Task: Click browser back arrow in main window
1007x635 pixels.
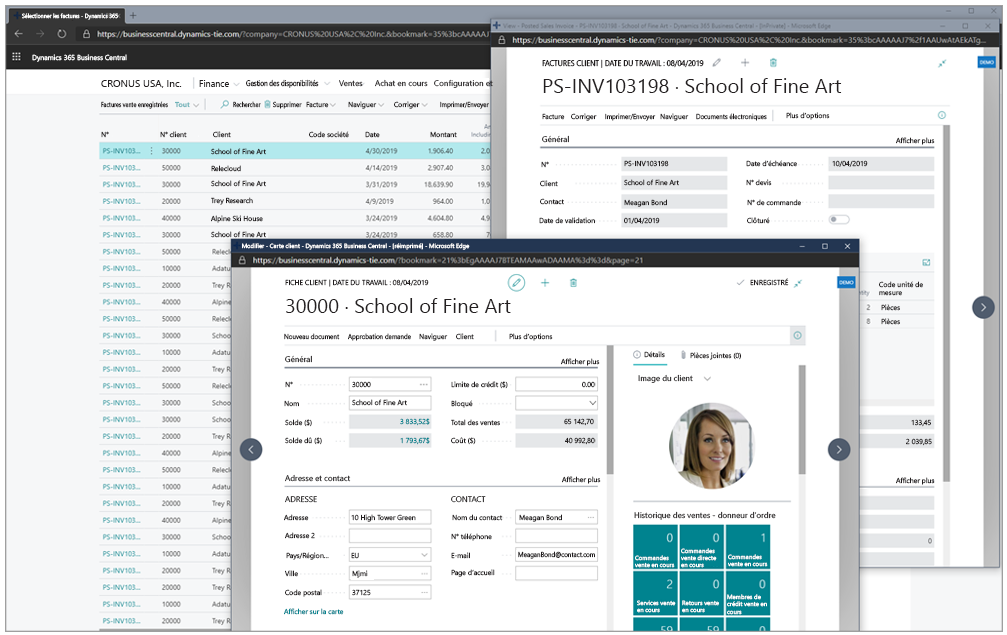Action: [19, 34]
